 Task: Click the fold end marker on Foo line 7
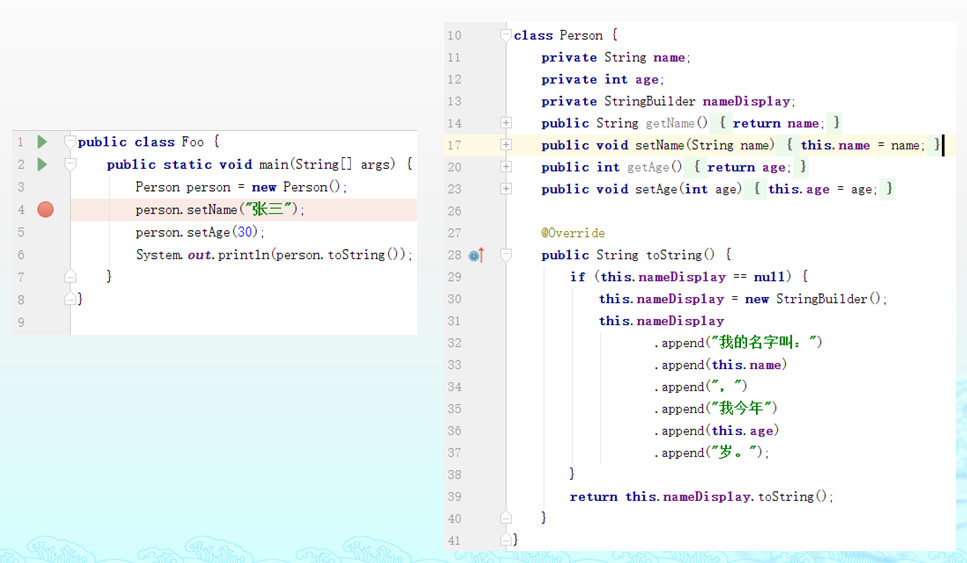(70, 276)
